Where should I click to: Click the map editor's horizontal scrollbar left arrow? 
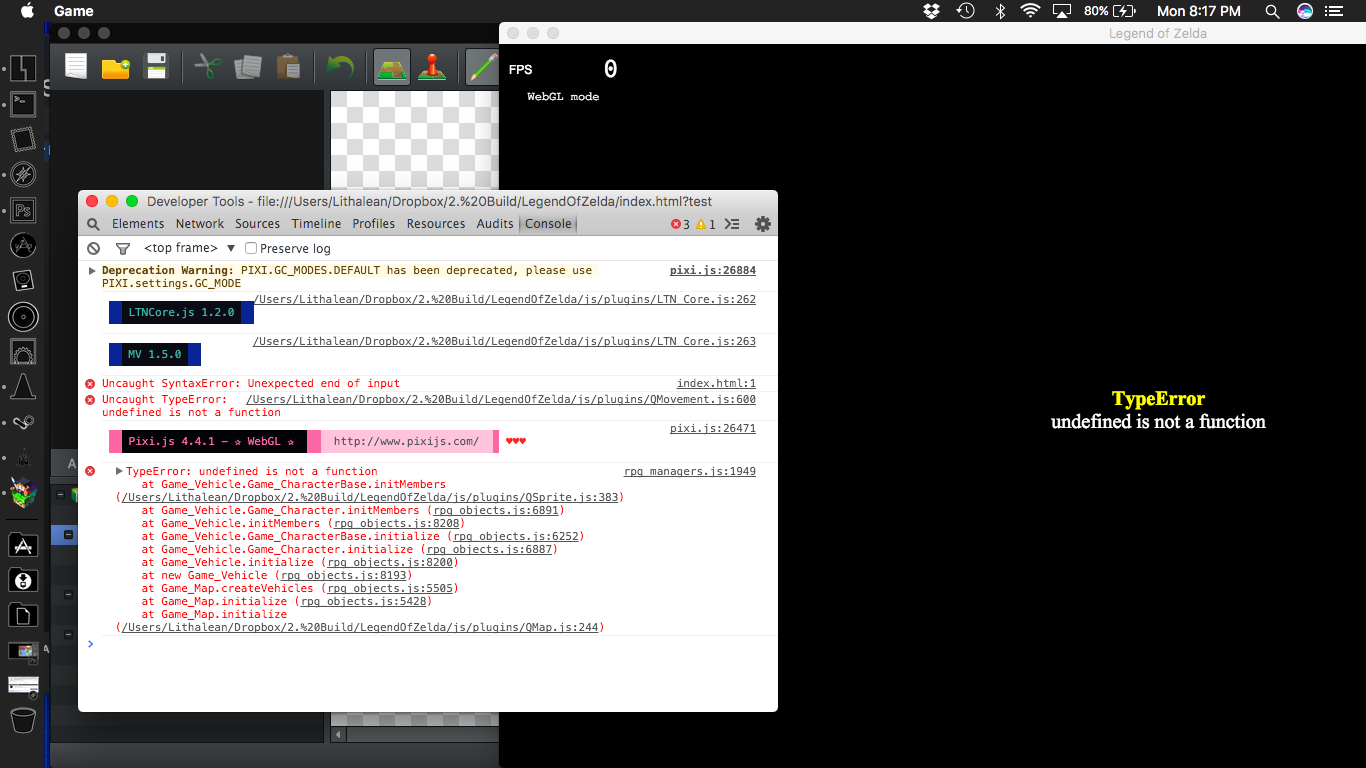pyautogui.click(x=339, y=735)
